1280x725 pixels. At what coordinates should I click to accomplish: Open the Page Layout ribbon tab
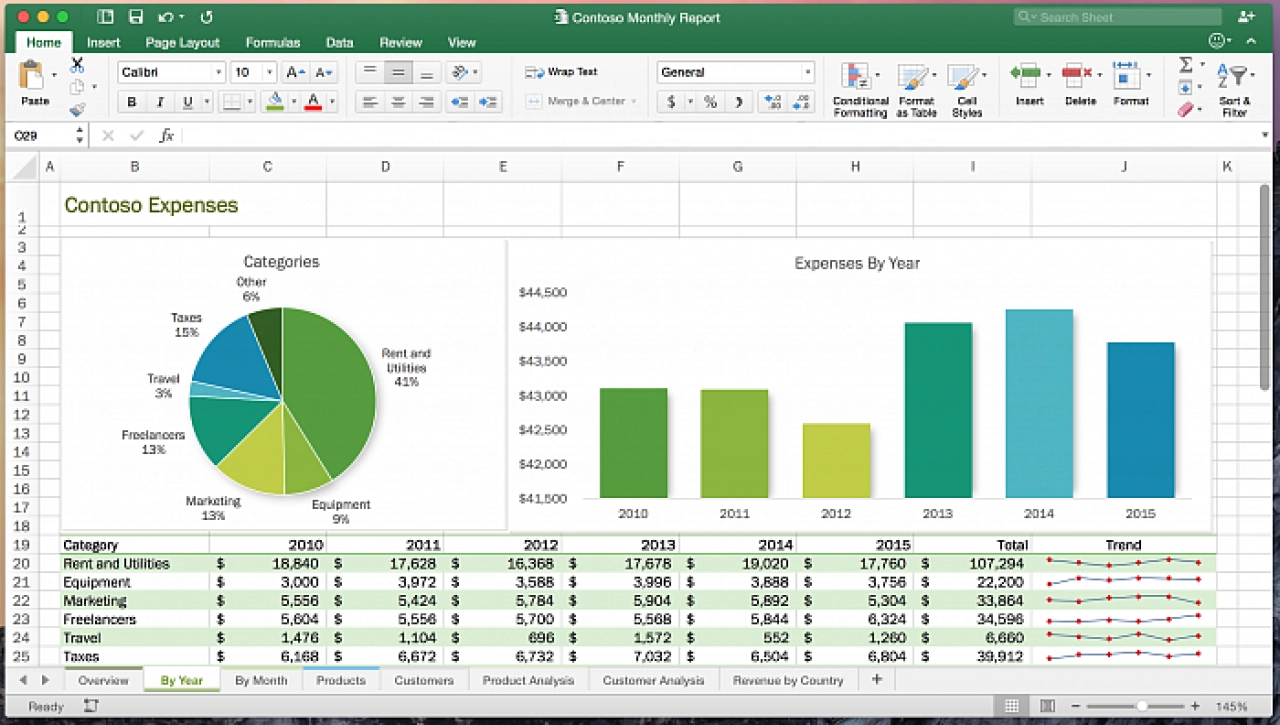[182, 42]
